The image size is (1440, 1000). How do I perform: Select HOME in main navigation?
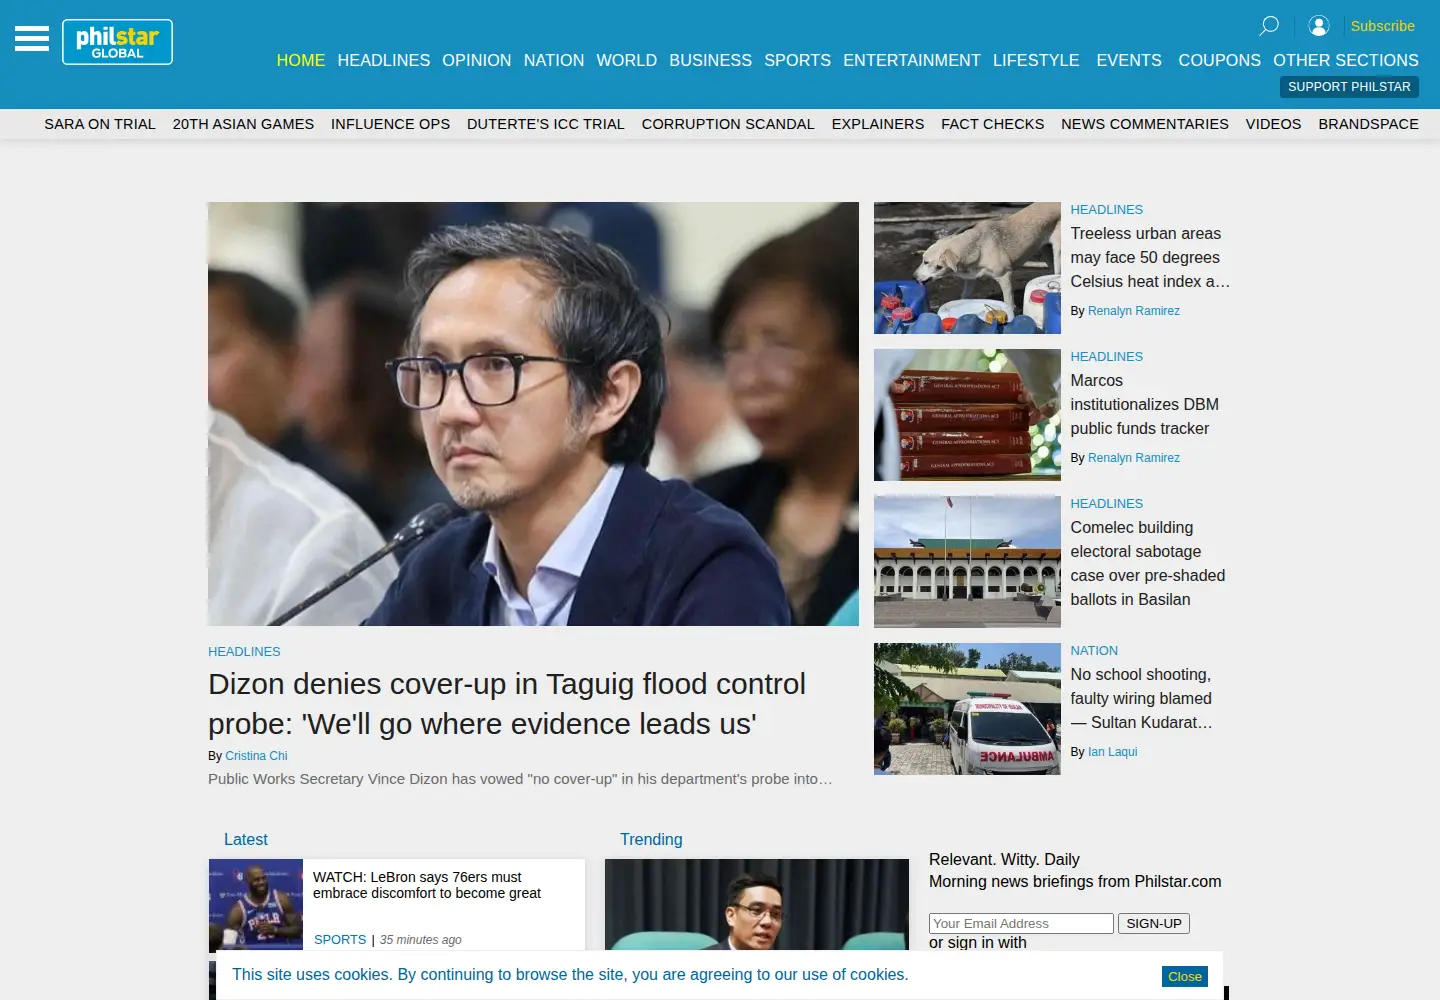coord(301,60)
